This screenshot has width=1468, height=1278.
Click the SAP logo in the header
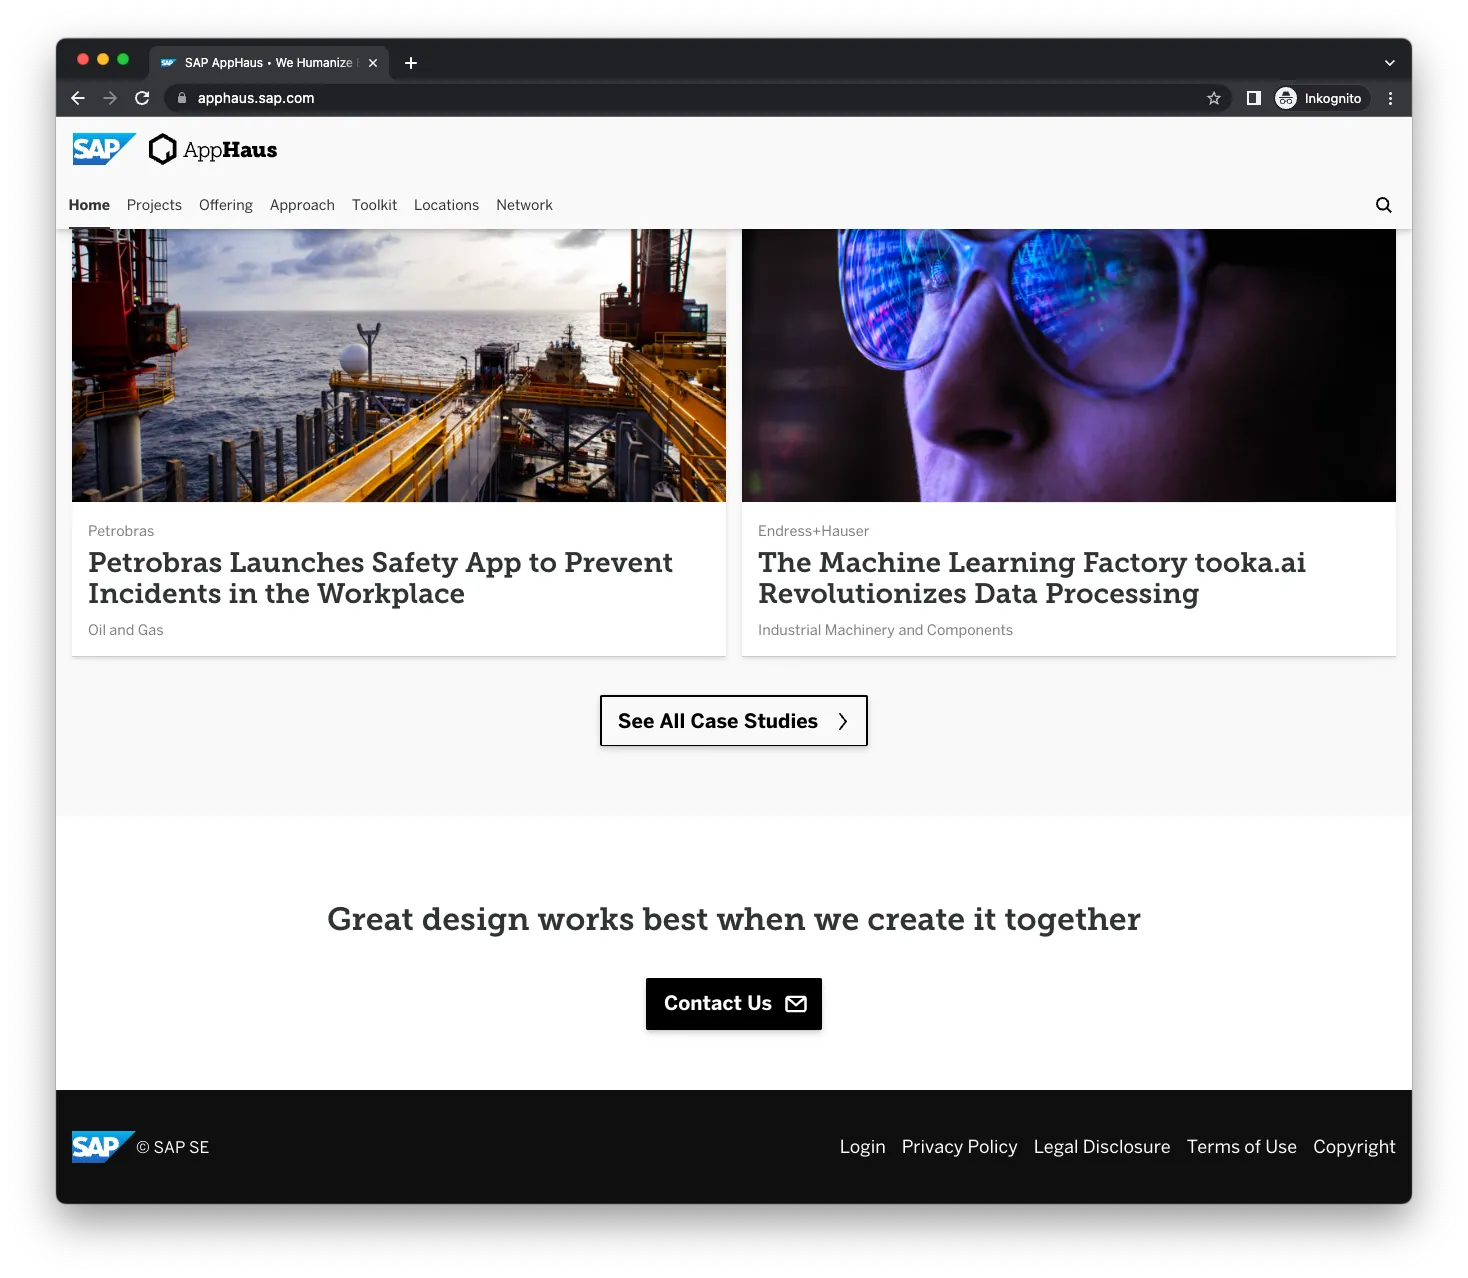tap(102, 149)
